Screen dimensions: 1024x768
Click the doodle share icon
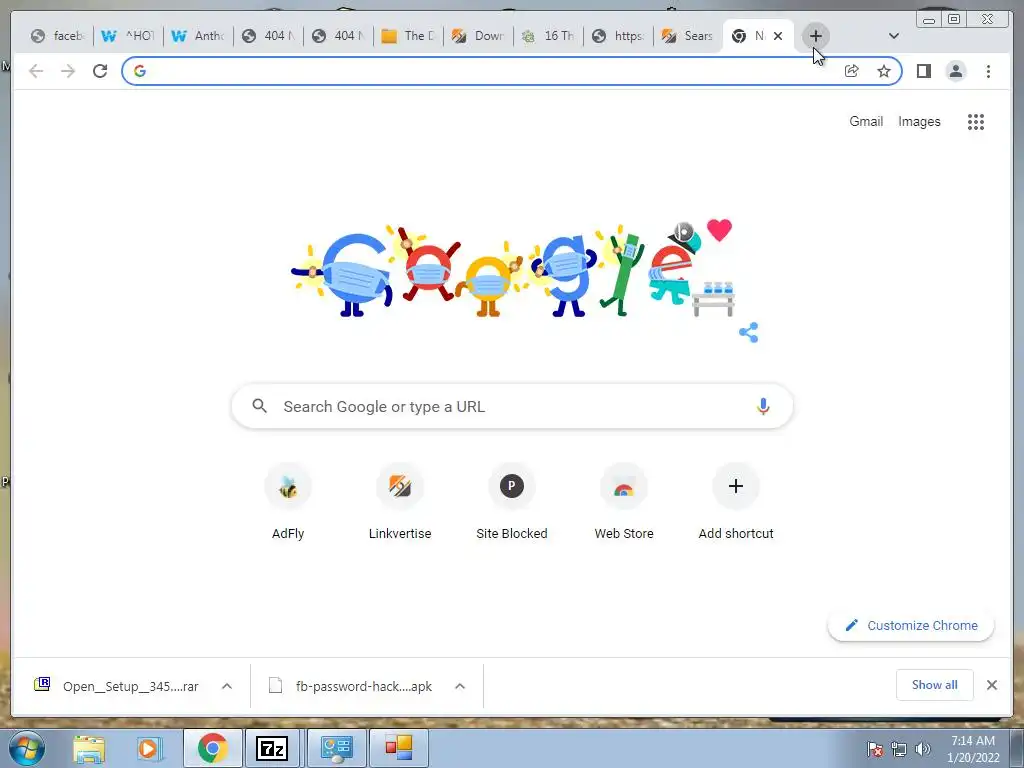(x=748, y=332)
